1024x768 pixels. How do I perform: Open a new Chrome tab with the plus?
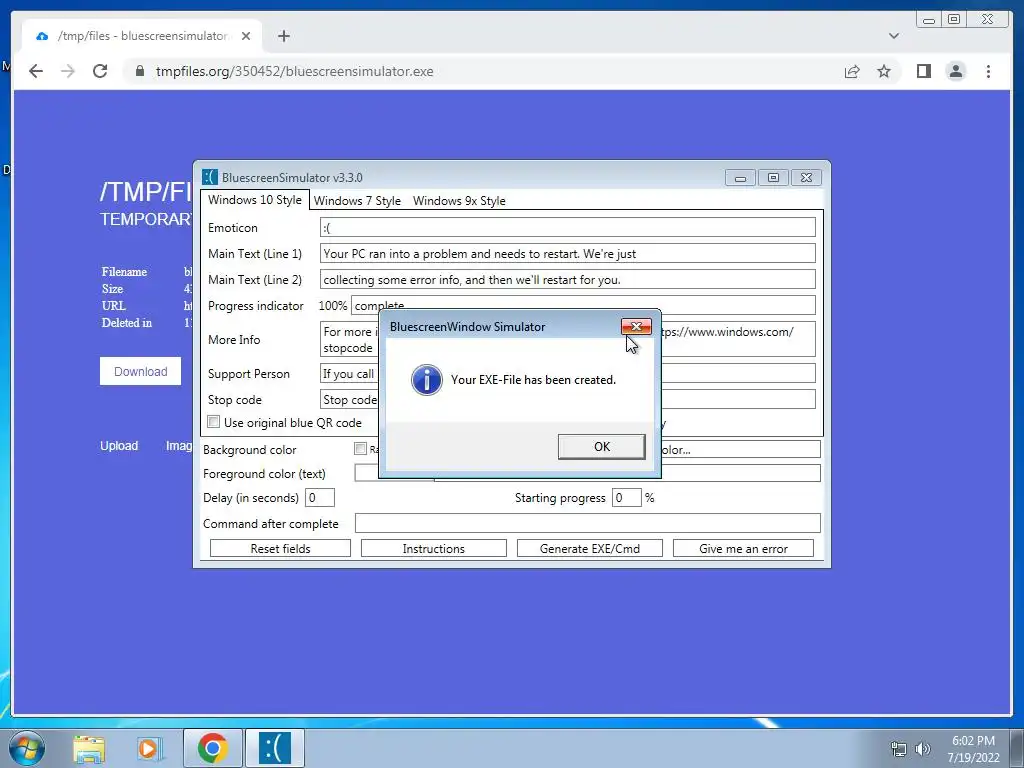(283, 36)
